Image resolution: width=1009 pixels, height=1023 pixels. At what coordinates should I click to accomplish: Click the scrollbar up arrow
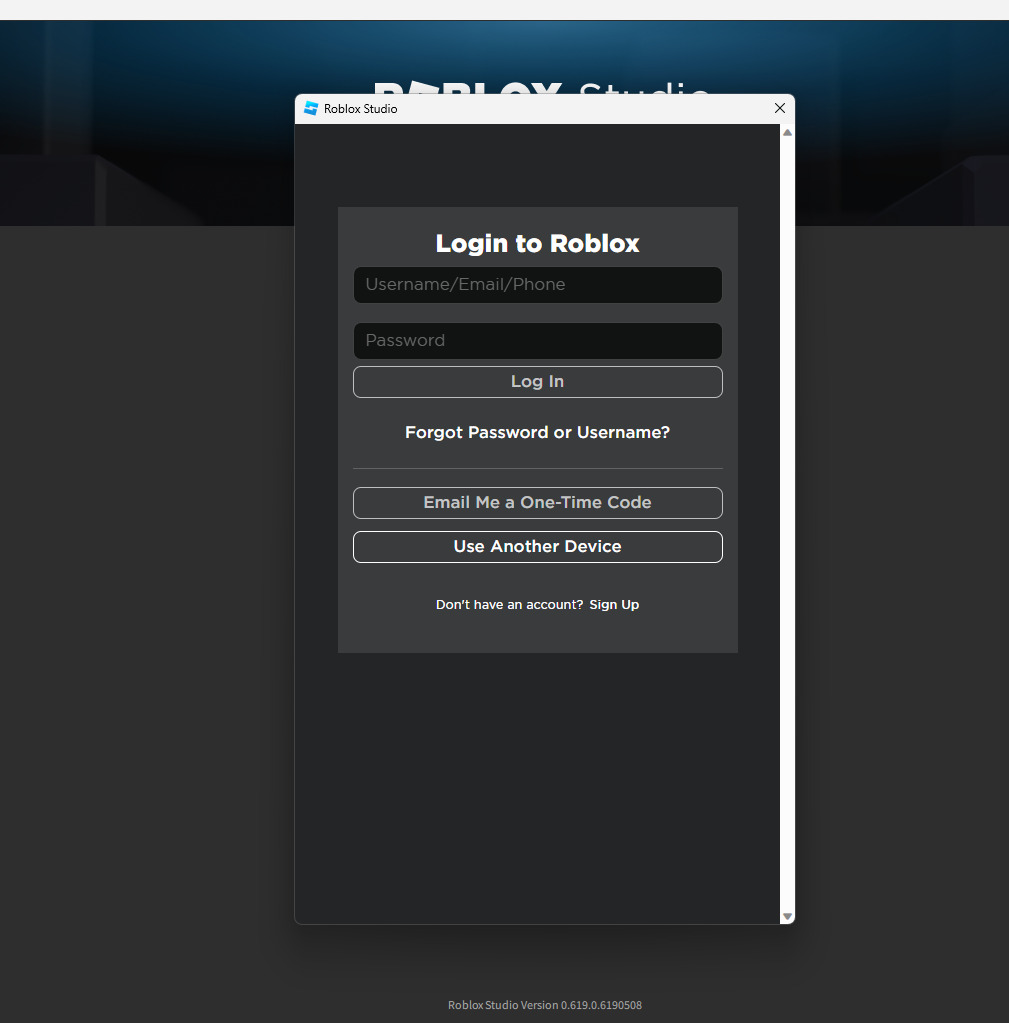click(787, 131)
